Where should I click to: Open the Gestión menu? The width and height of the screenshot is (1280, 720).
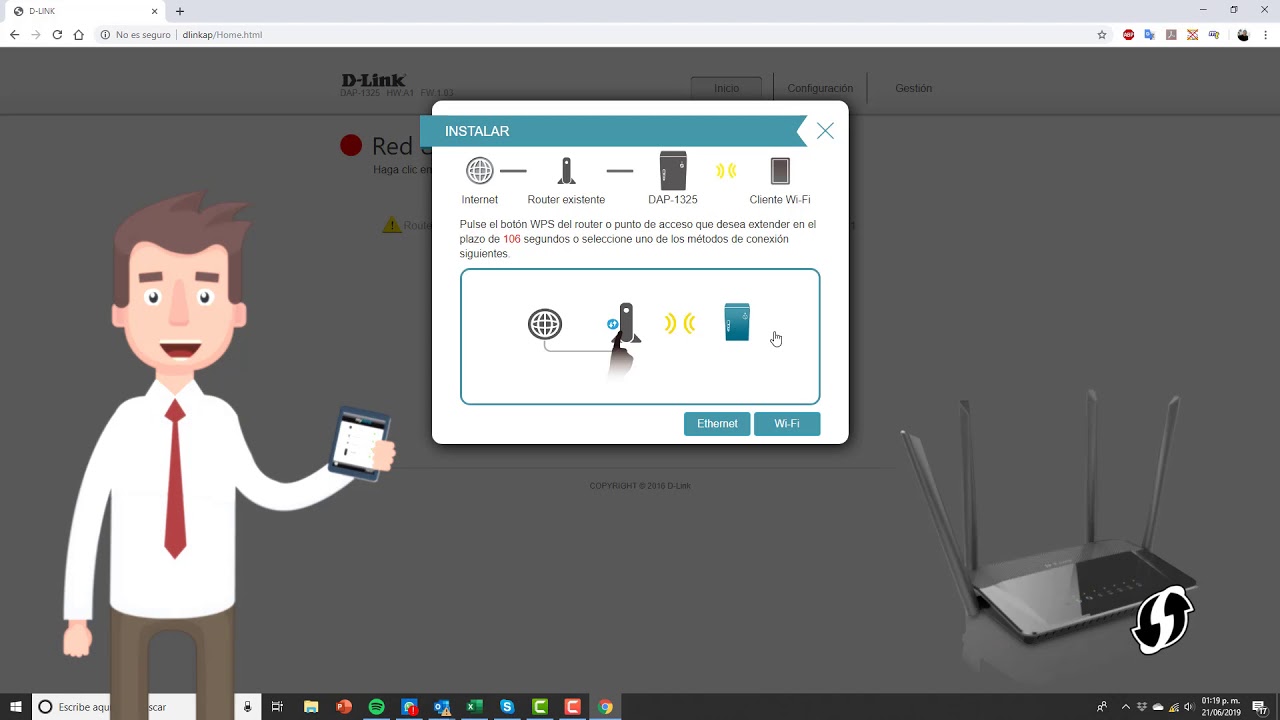click(x=913, y=88)
